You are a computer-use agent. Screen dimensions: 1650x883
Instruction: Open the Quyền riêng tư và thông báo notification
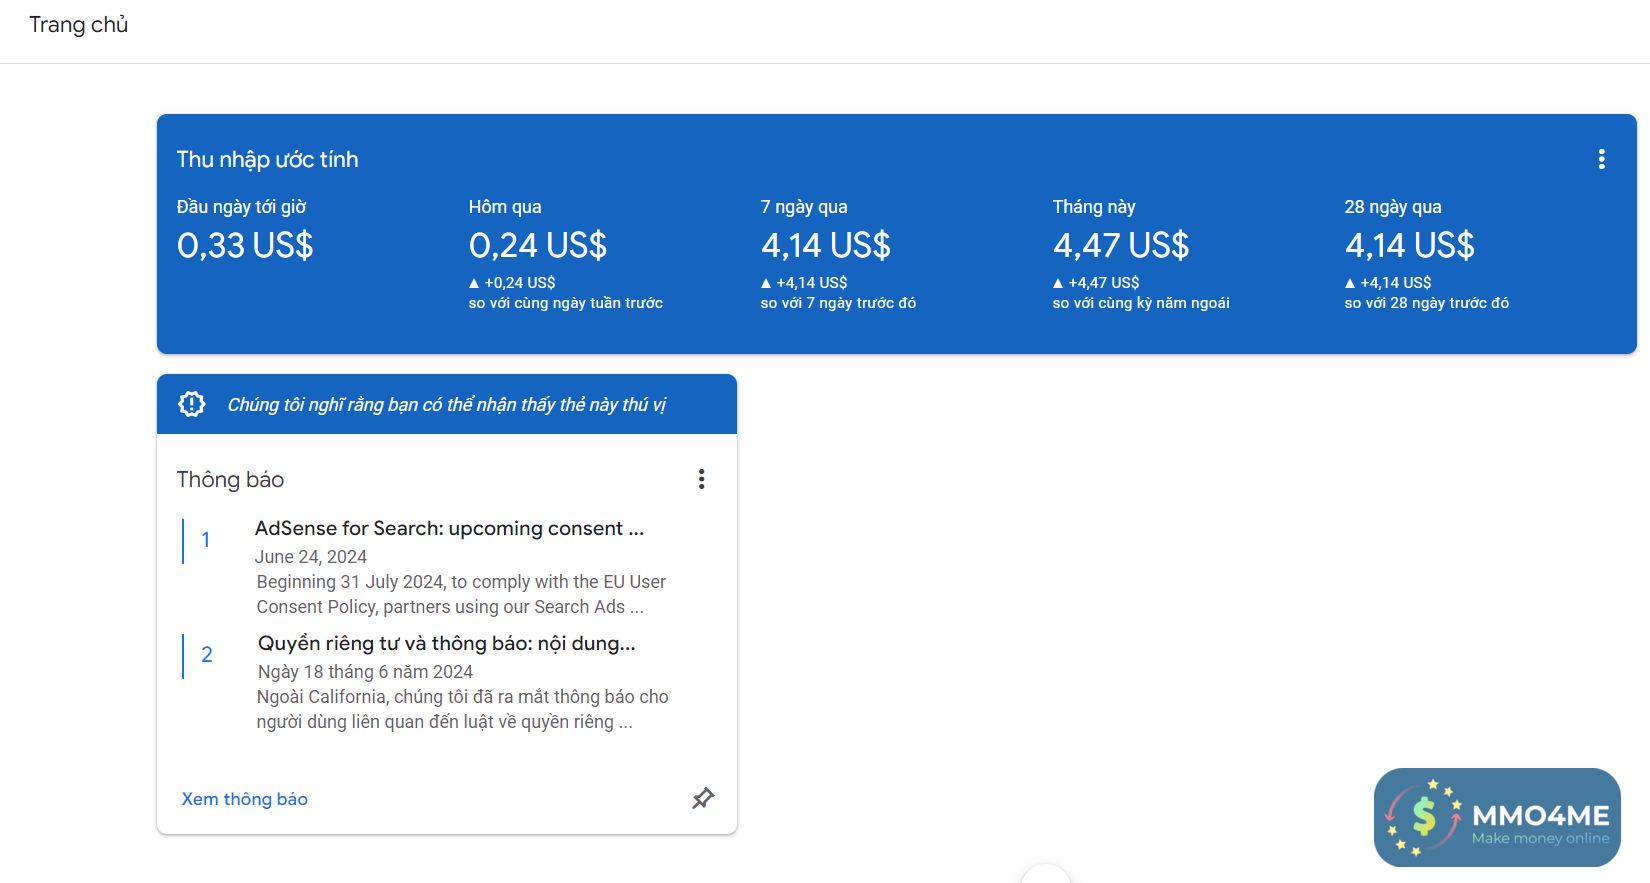click(446, 643)
